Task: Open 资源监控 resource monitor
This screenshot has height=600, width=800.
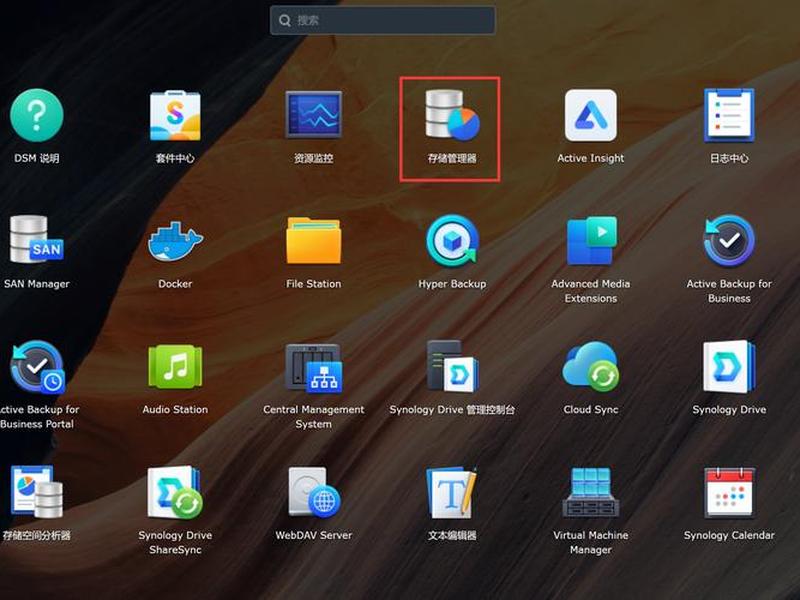Action: [313, 115]
